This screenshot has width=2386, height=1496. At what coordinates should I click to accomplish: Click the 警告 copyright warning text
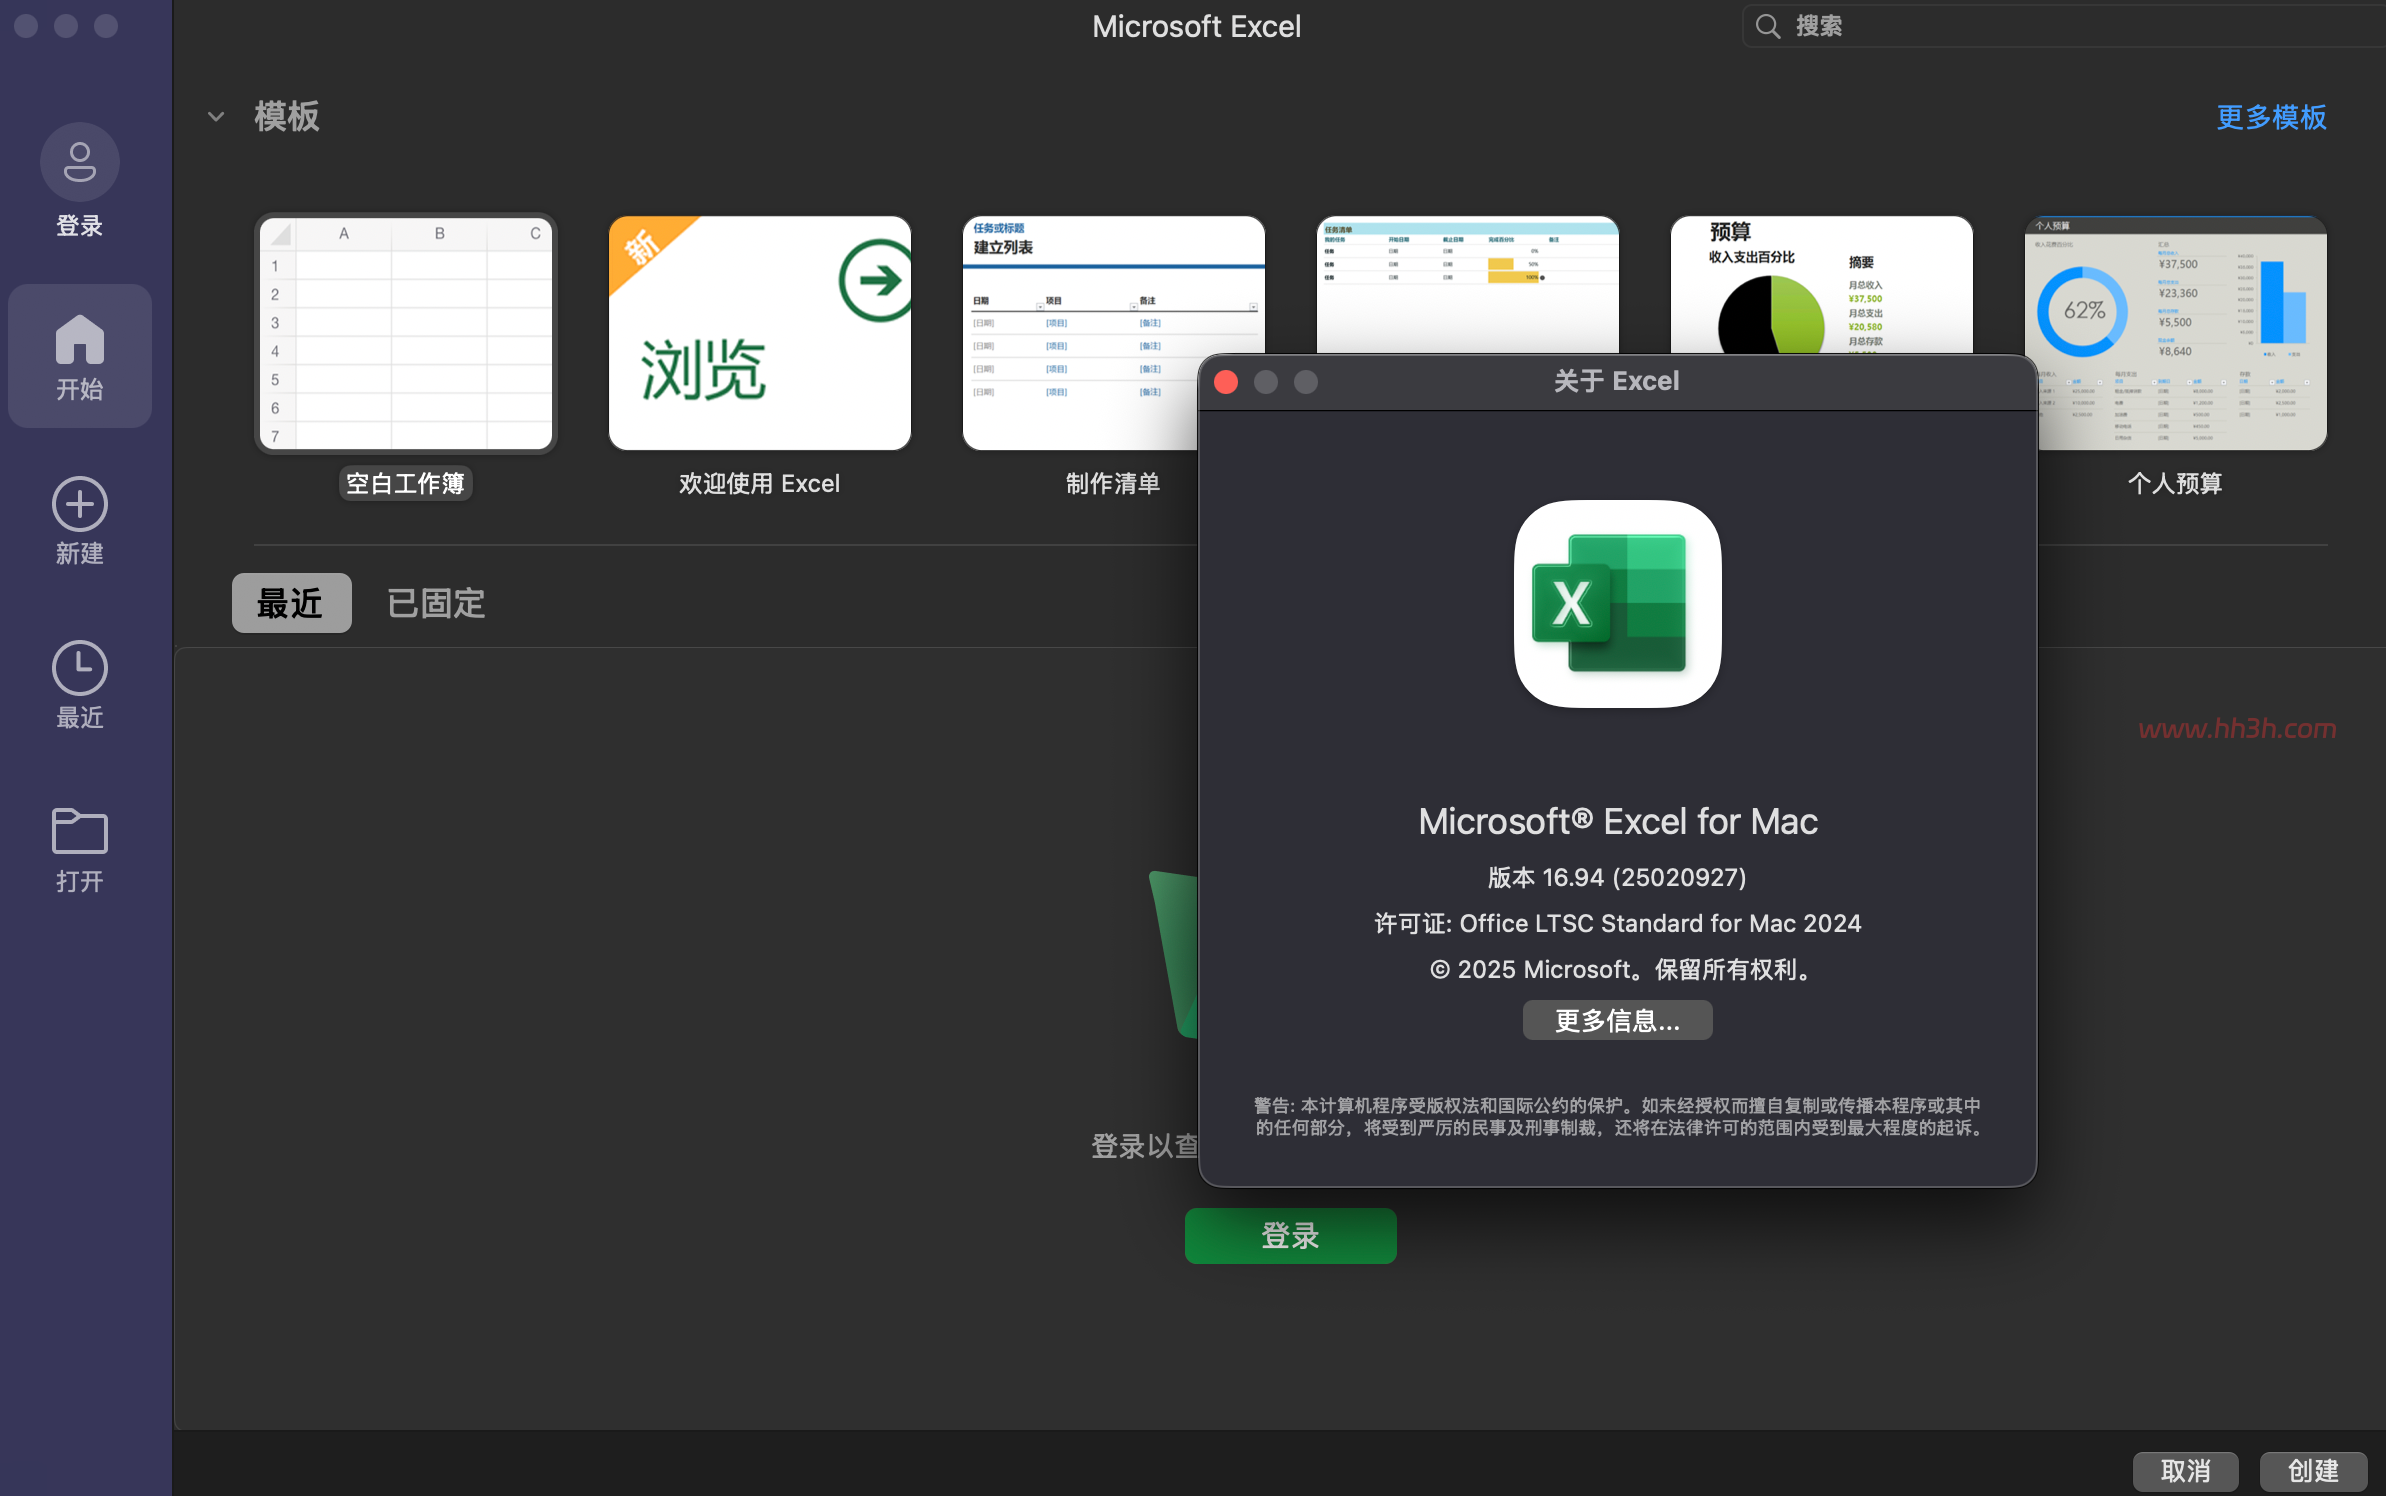click(x=1617, y=1116)
